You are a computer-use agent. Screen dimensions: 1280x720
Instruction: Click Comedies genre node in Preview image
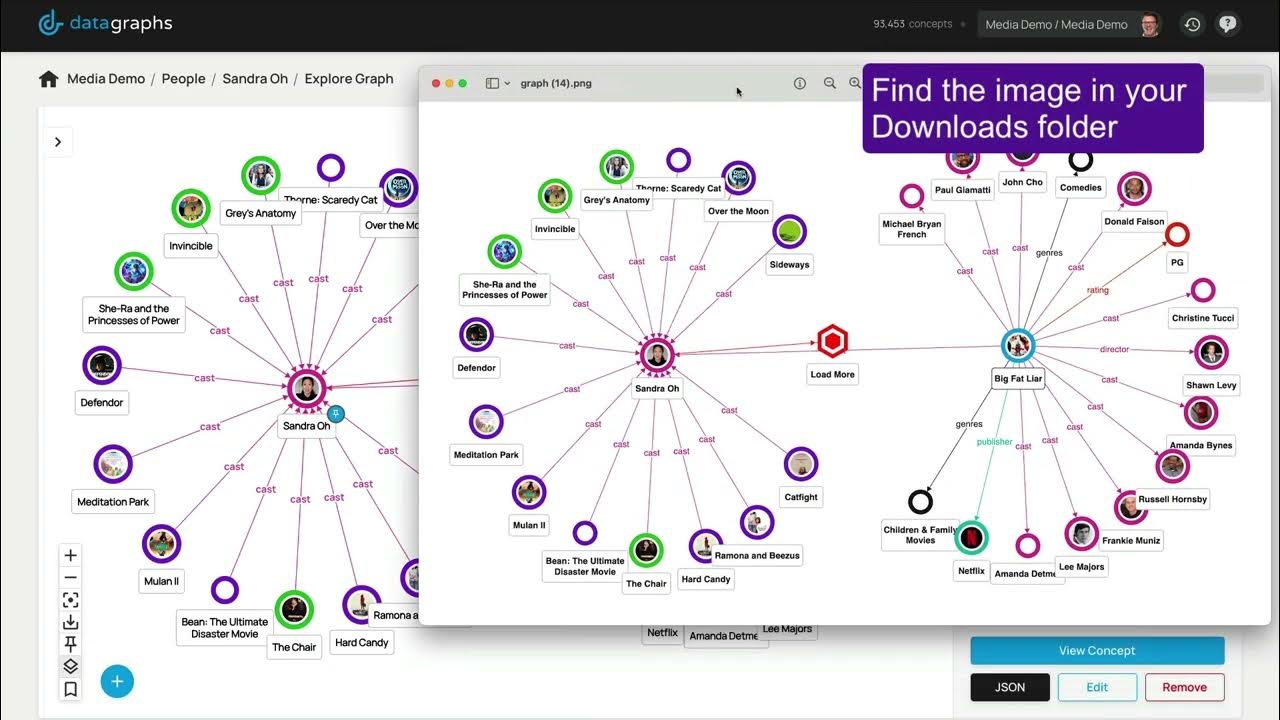[x=1080, y=160]
